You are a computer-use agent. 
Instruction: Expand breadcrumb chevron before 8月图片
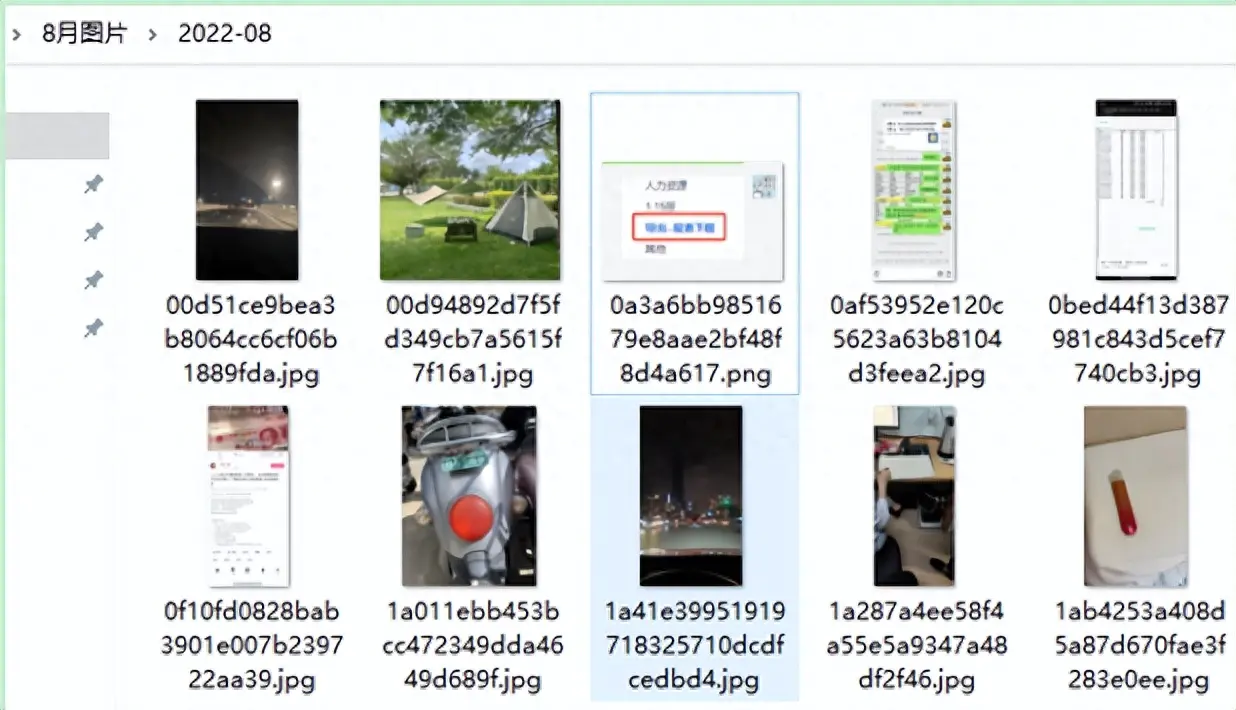pyautogui.click(x=17, y=34)
